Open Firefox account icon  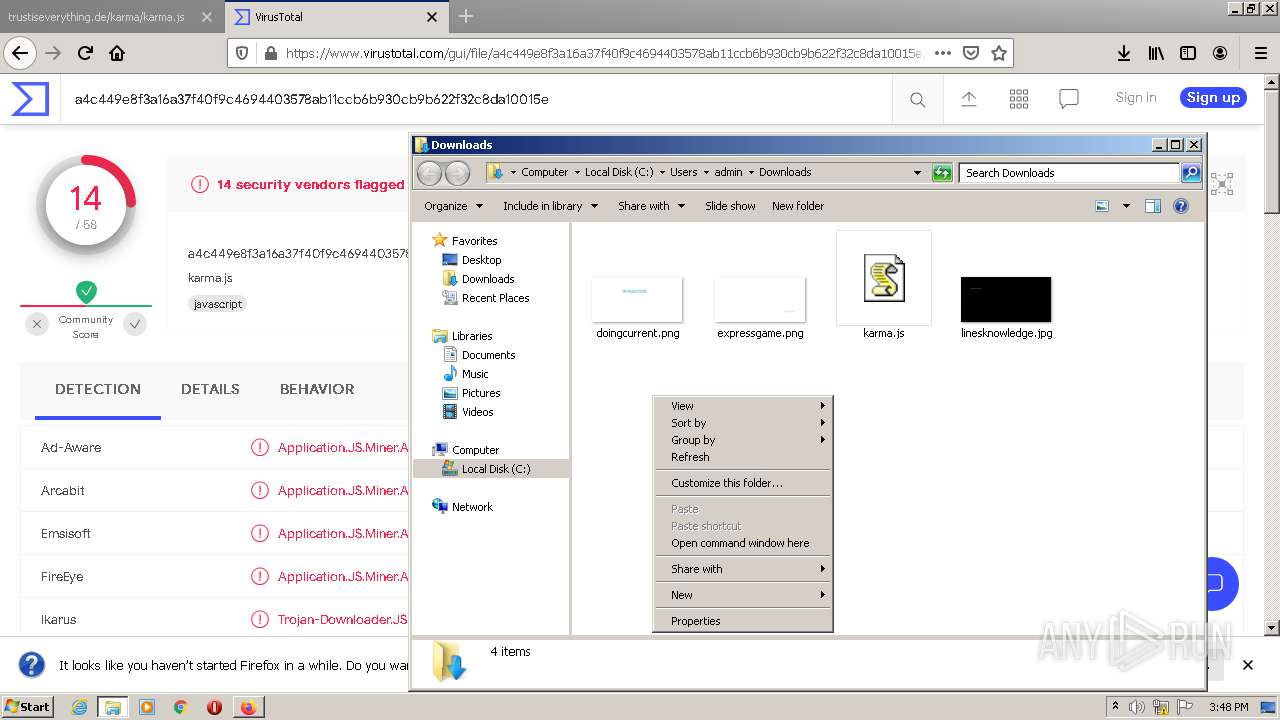pyautogui.click(x=1220, y=53)
